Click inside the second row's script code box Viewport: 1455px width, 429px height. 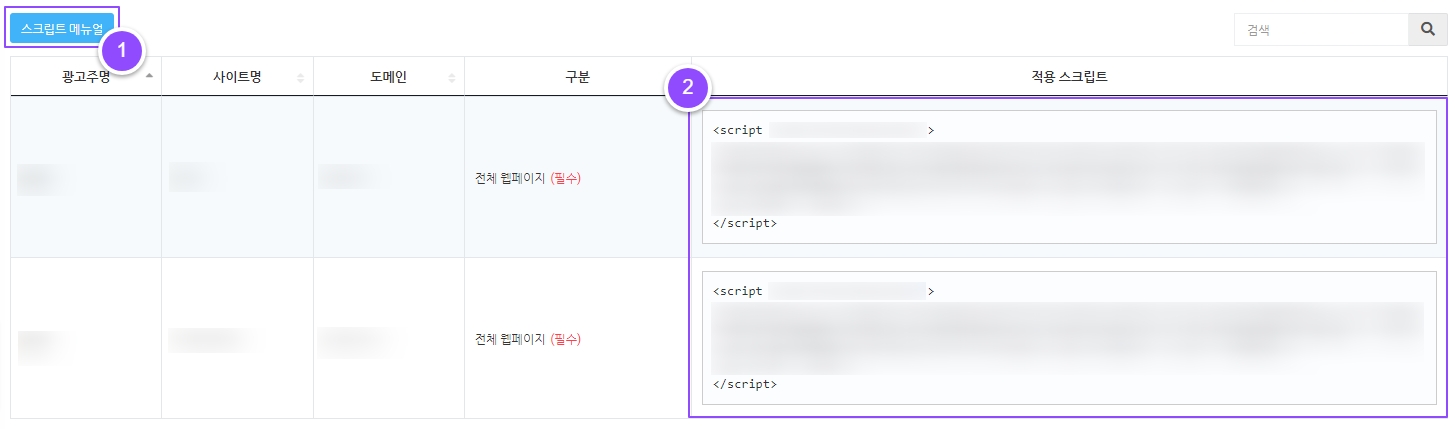pos(1068,337)
